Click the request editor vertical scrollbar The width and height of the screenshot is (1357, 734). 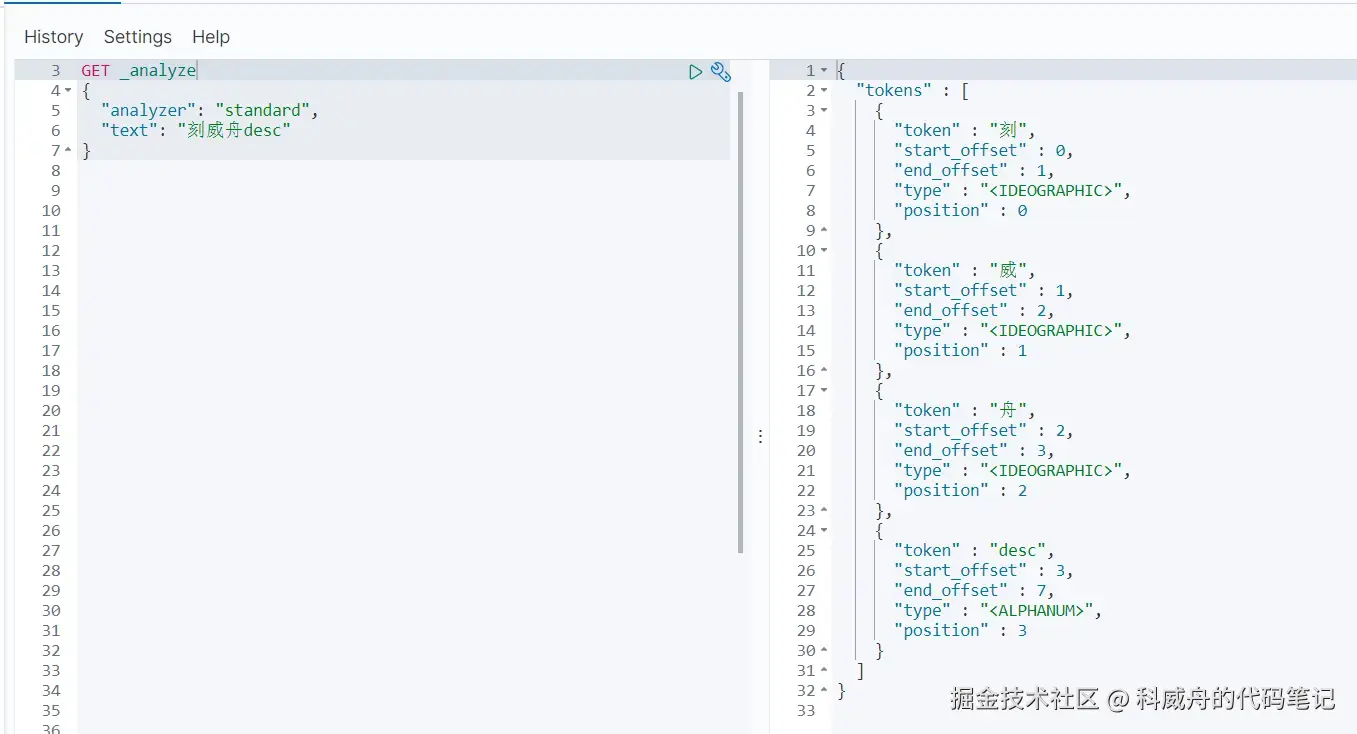tap(740, 320)
